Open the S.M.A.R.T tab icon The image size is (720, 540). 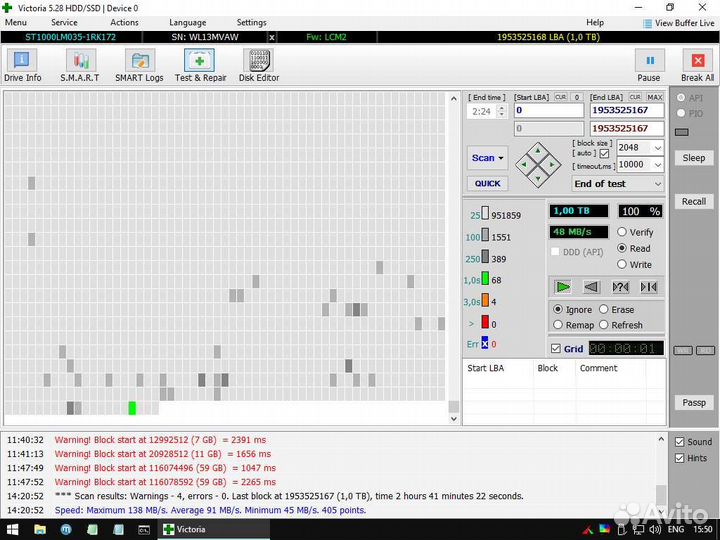pyautogui.click(x=80, y=66)
